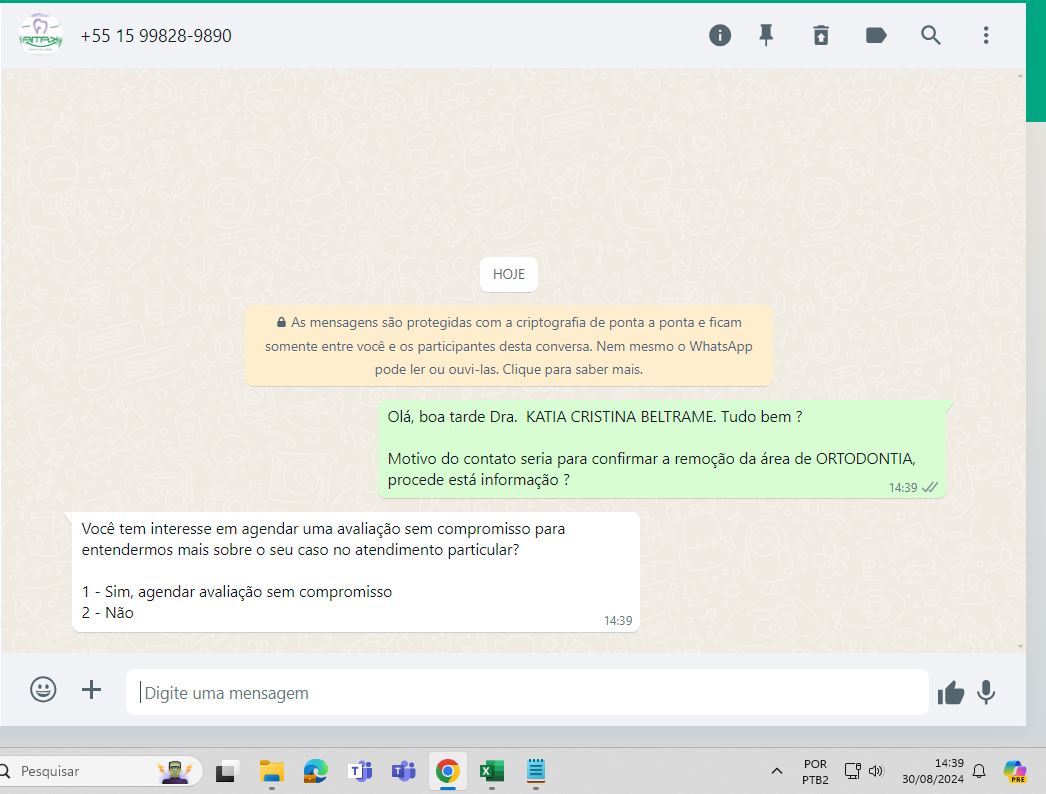Add a label with the tag icon
The image size is (1046, 794).
coord(876,35)
